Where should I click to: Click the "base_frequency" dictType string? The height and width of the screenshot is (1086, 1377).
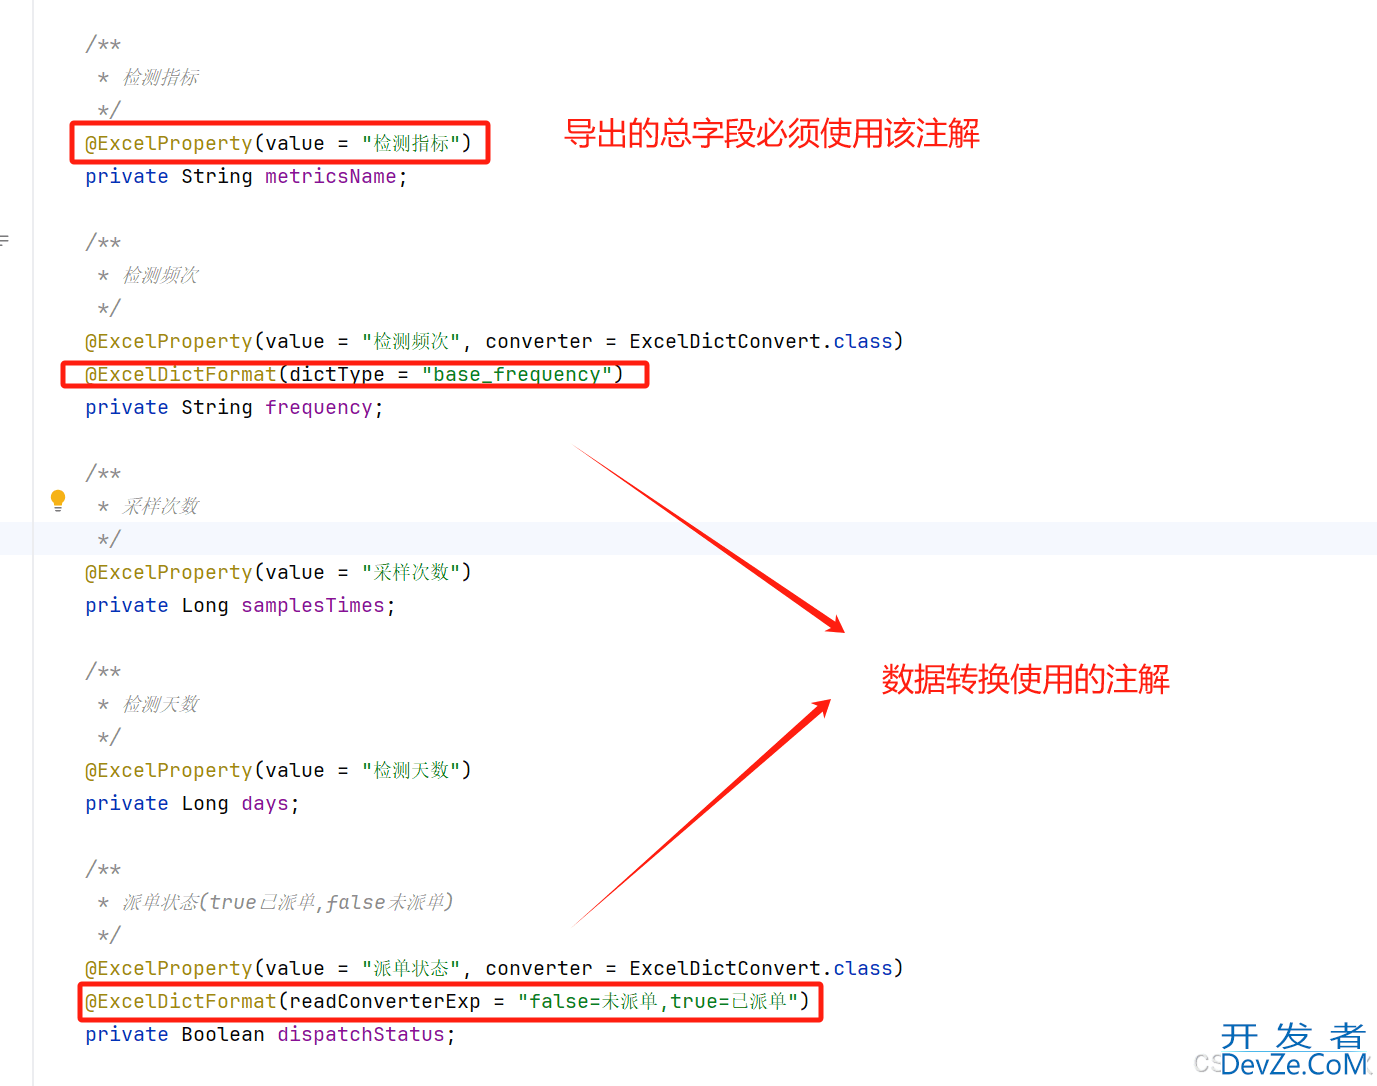coord(517,374)
